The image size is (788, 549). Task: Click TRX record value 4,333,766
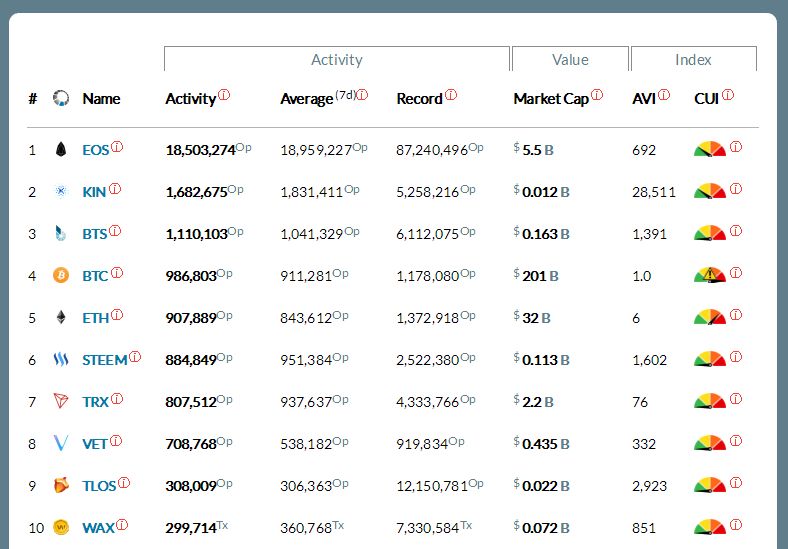[427, 402]
